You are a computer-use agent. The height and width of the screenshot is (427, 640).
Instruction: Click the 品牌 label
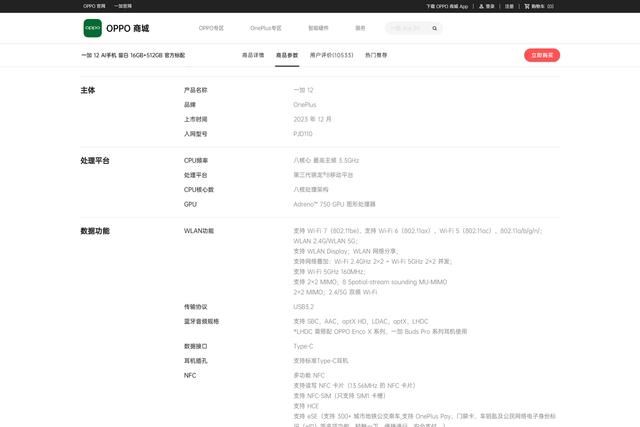click(x=190, y=105)
